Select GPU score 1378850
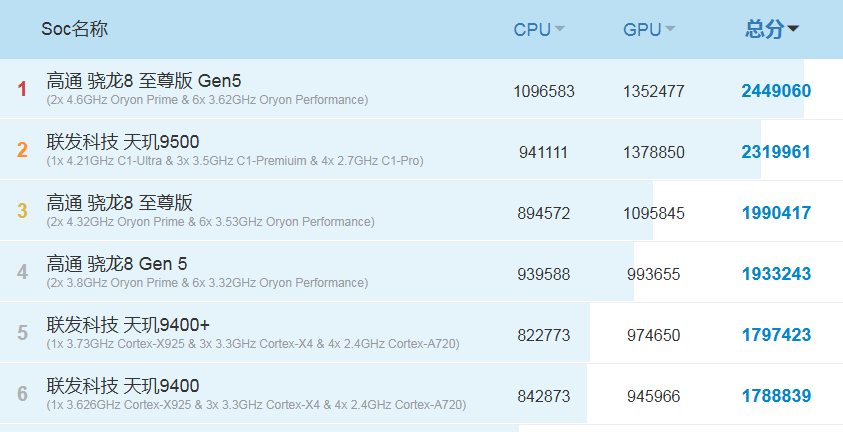The height and width of the screenshot is (432, 843). (x=654, y=153)
